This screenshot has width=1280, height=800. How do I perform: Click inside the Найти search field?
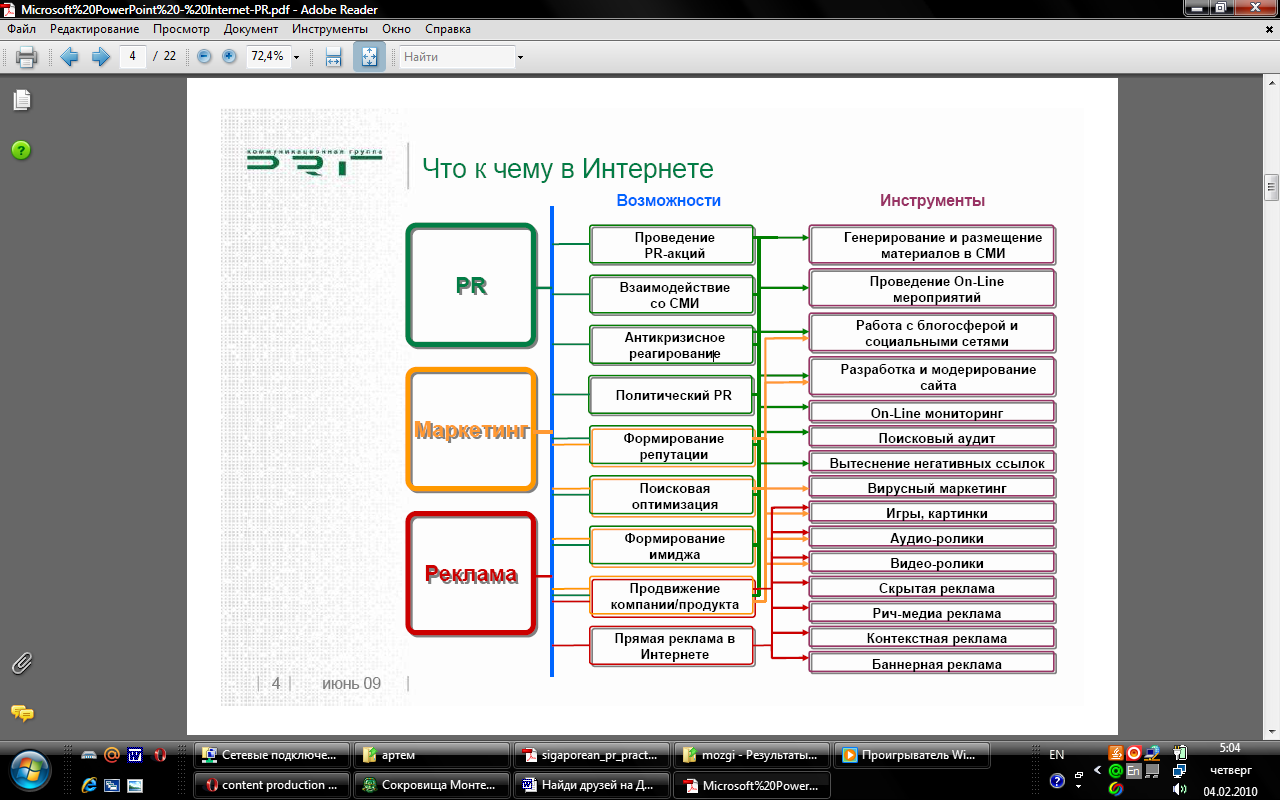[456, 57]
